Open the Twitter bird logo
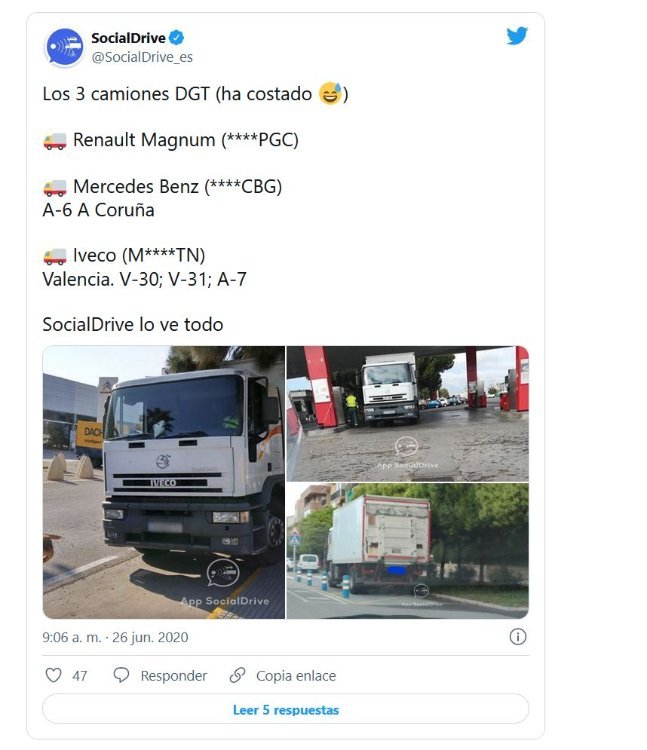This screenshot has height=750, width=647. pyautogui.click(x=517, y=36)
